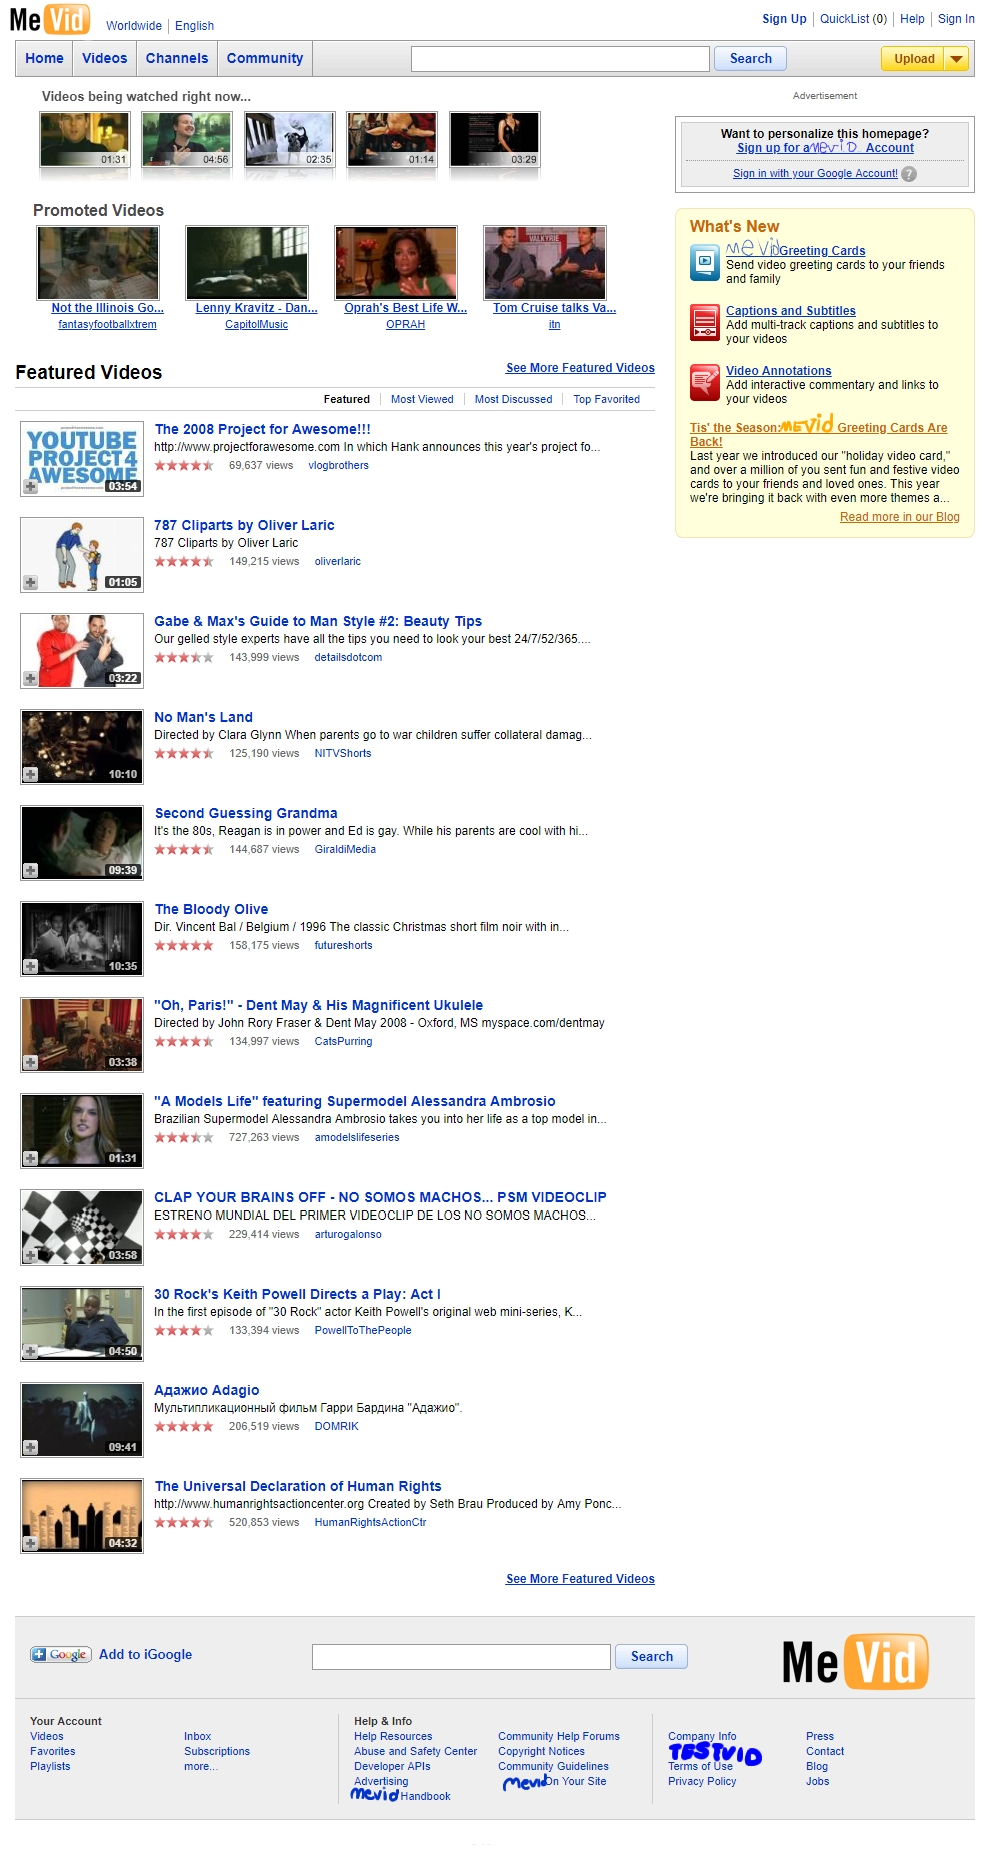Click the MeVid logo in header
Viewport: 990px width, 1860px height.
[50, 20]
